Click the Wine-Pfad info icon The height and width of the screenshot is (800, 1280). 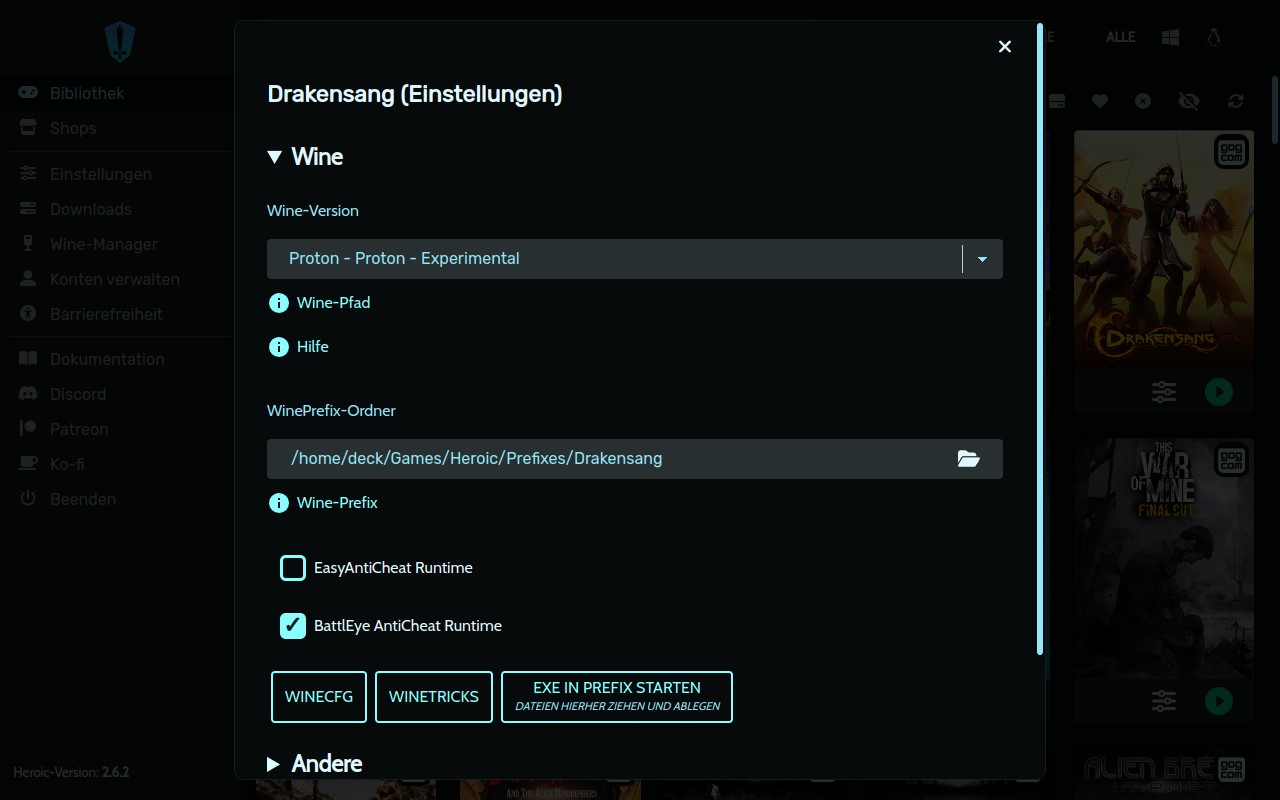[x=279, y=303]
